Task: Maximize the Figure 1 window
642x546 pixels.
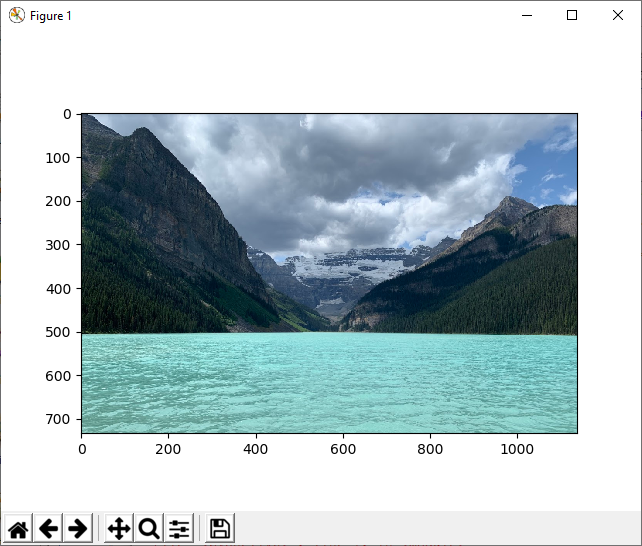Action: coord(572,16)
